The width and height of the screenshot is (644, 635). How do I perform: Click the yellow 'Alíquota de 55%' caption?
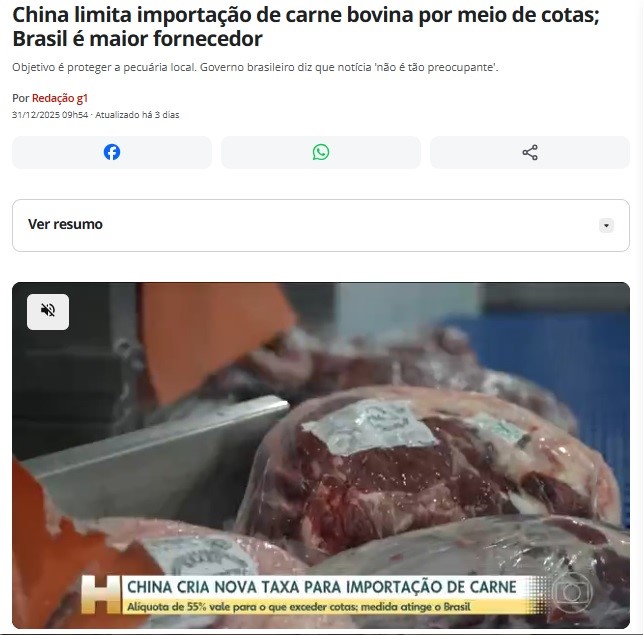[299, 607]
